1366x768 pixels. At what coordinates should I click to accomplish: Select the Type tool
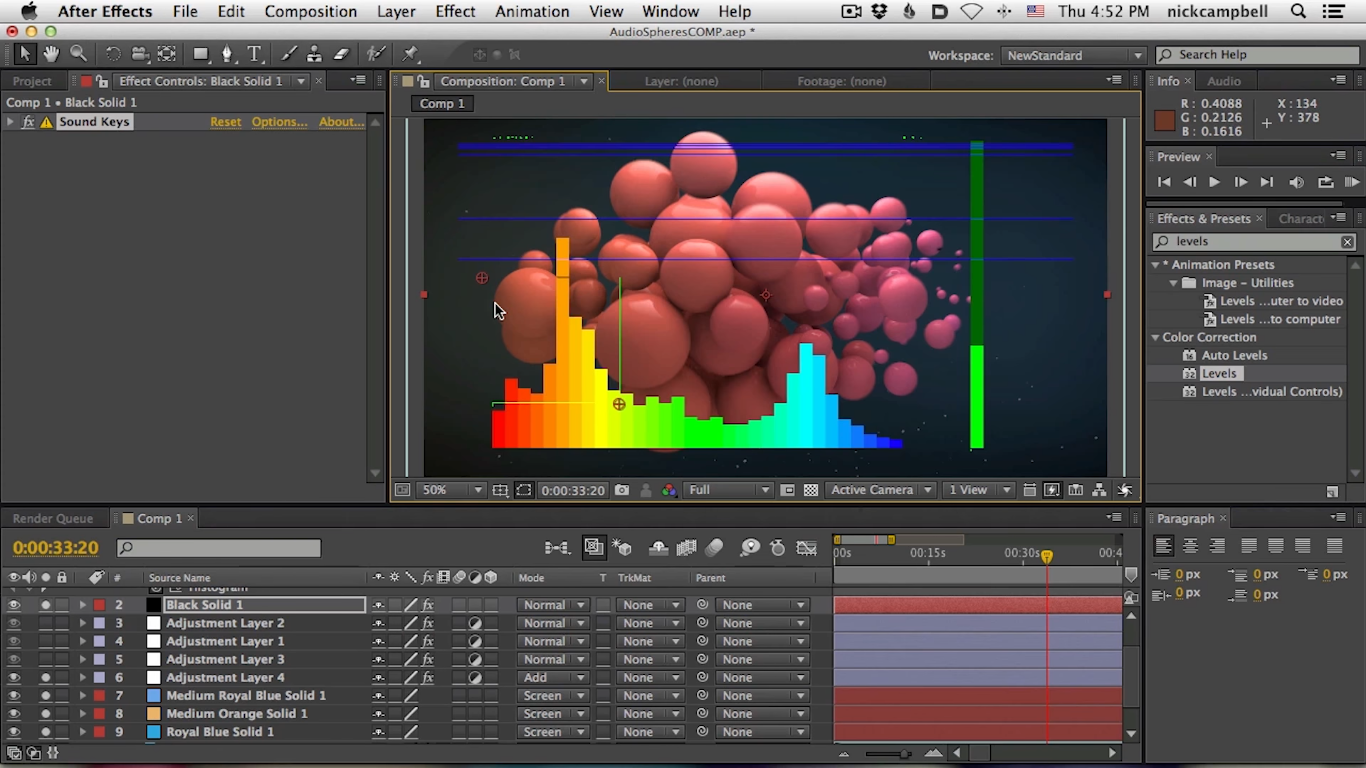pos(255,54)
